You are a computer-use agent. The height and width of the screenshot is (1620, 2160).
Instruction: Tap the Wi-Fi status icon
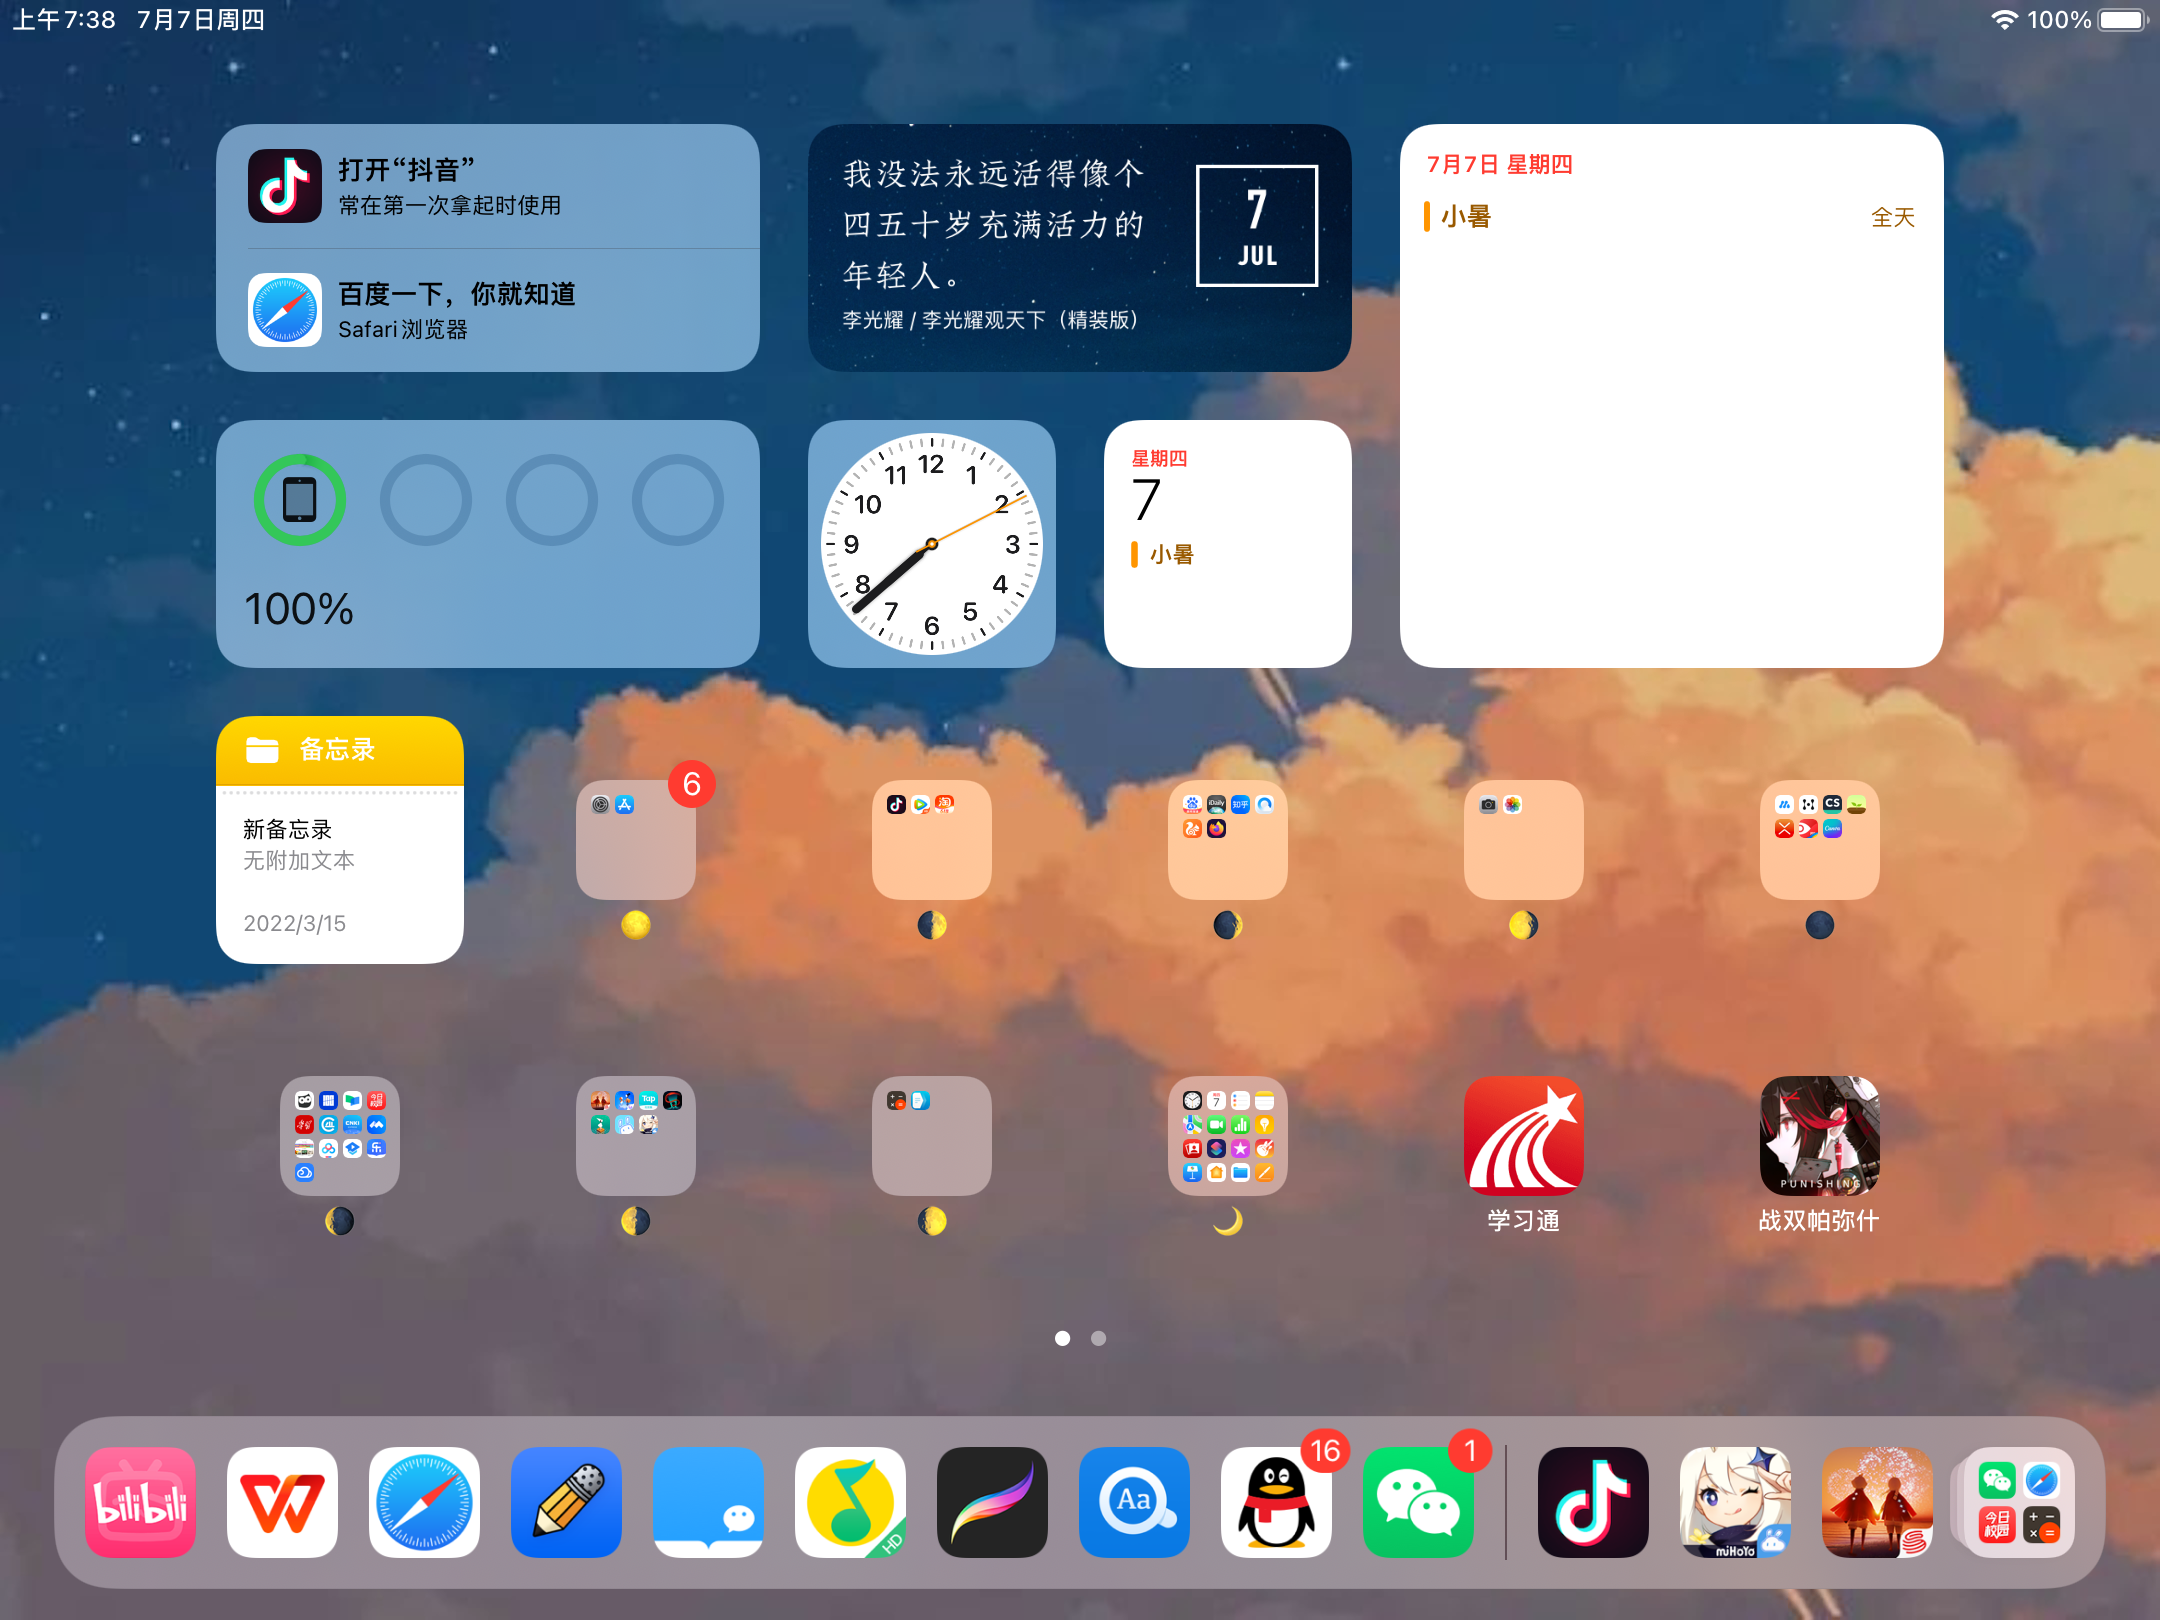click(2004, 20)
